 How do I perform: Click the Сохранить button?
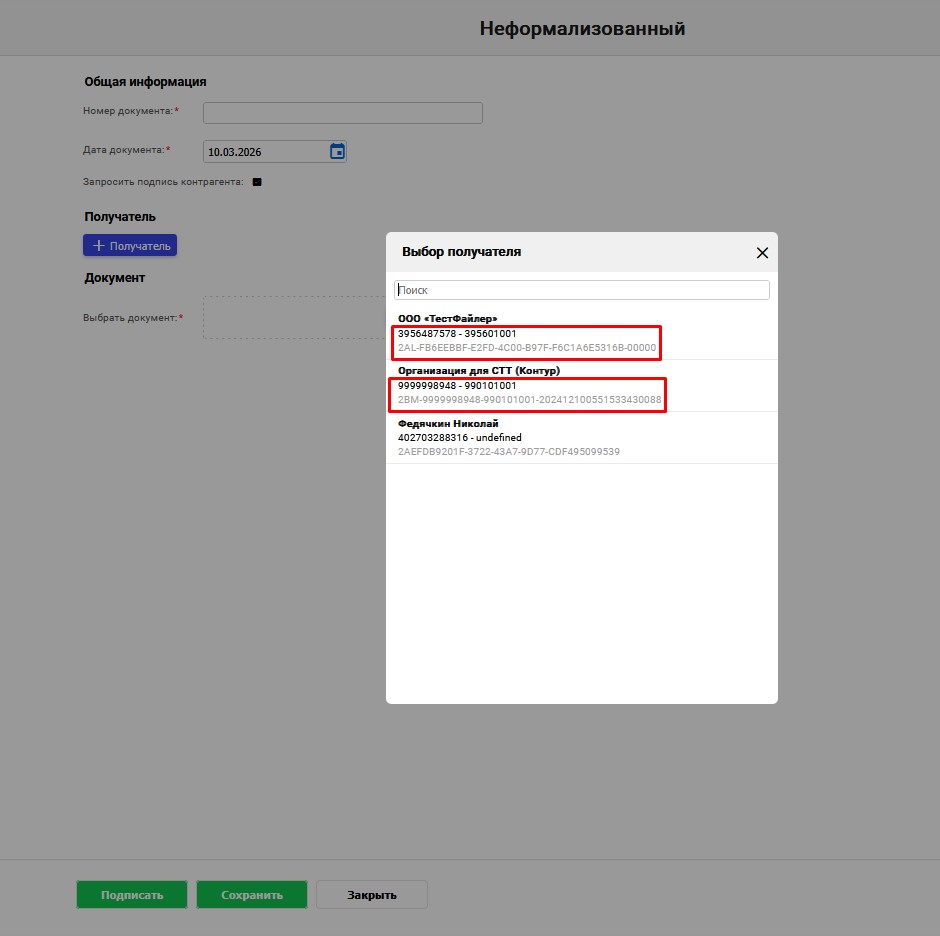click(251, 895)
